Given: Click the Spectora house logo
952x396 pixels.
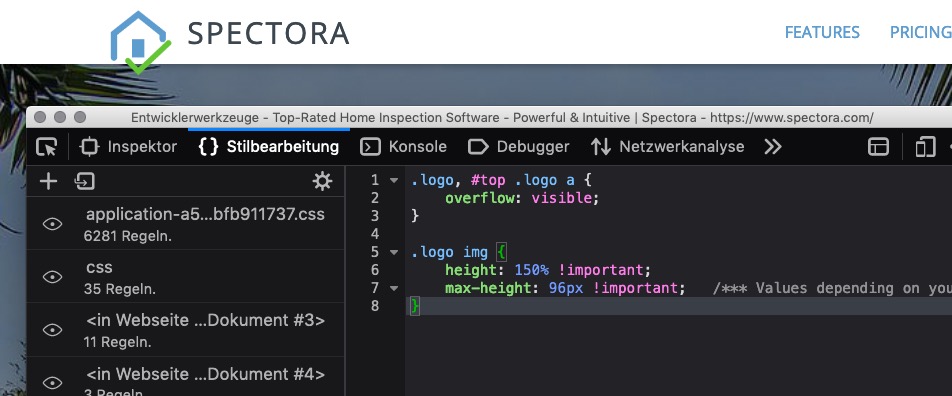Looking at the screenshot, I should point(140,43).
